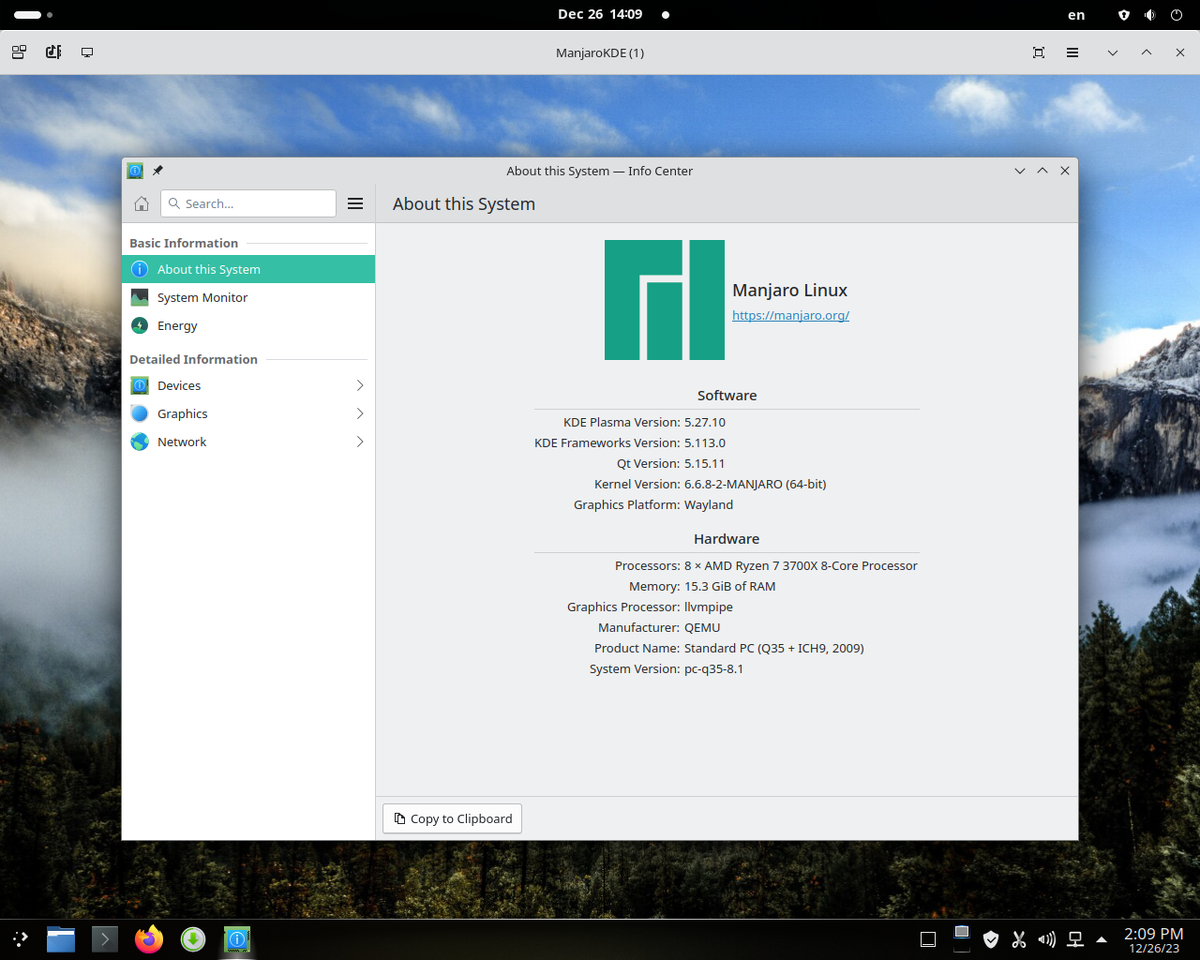Click the display icon in the VM toolbar

[87, 52]
